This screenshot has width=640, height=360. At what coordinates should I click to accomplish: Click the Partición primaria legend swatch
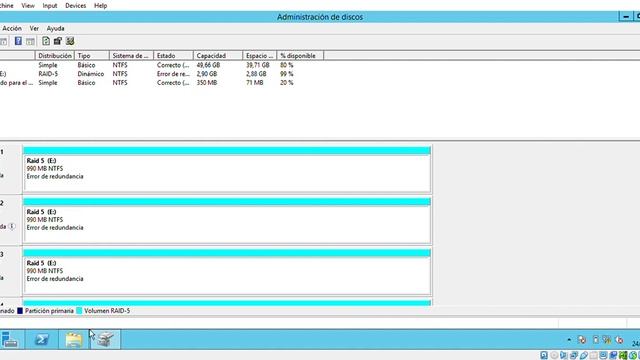(x=20, y=311)
